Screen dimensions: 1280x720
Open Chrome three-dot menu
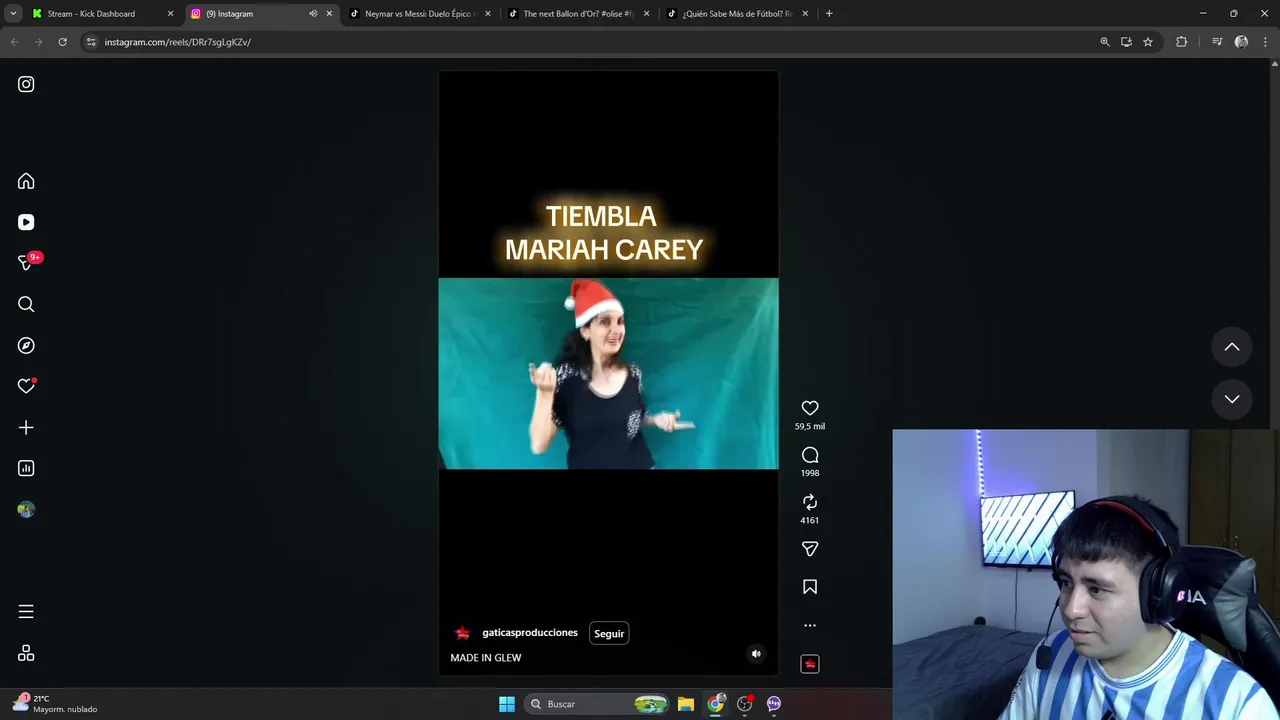point(1266,42)
